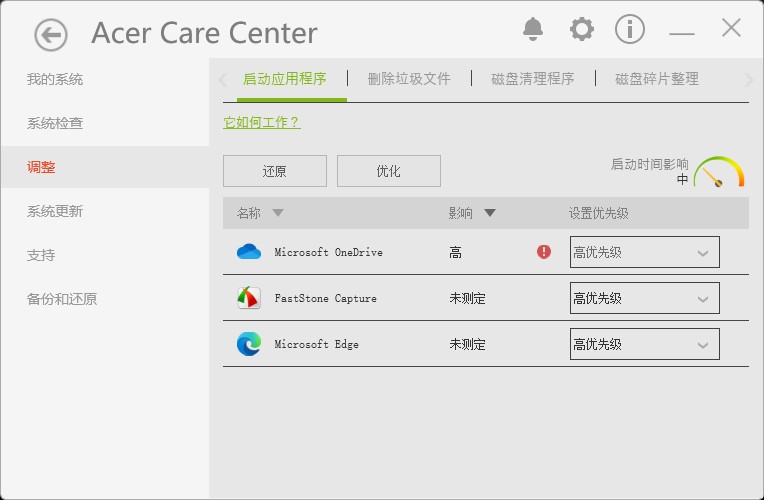The height and width of the screenshot is (500, 764).
Task: Open 系统检查 in the sidebar
Action: tap(55, 123)
